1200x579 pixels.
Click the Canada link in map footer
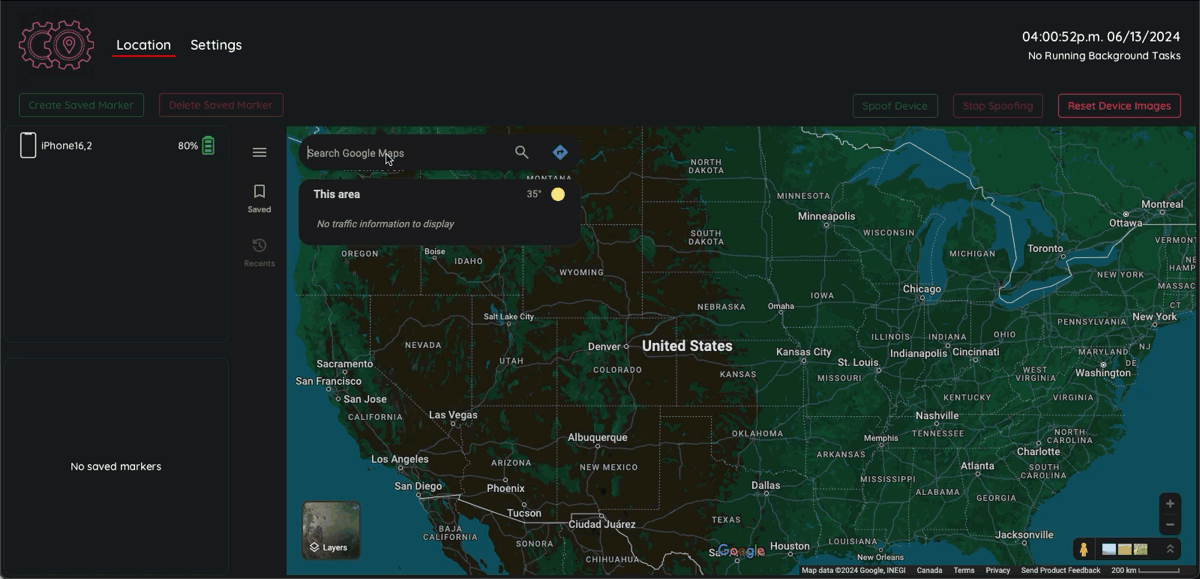click(x=930, y=571)
